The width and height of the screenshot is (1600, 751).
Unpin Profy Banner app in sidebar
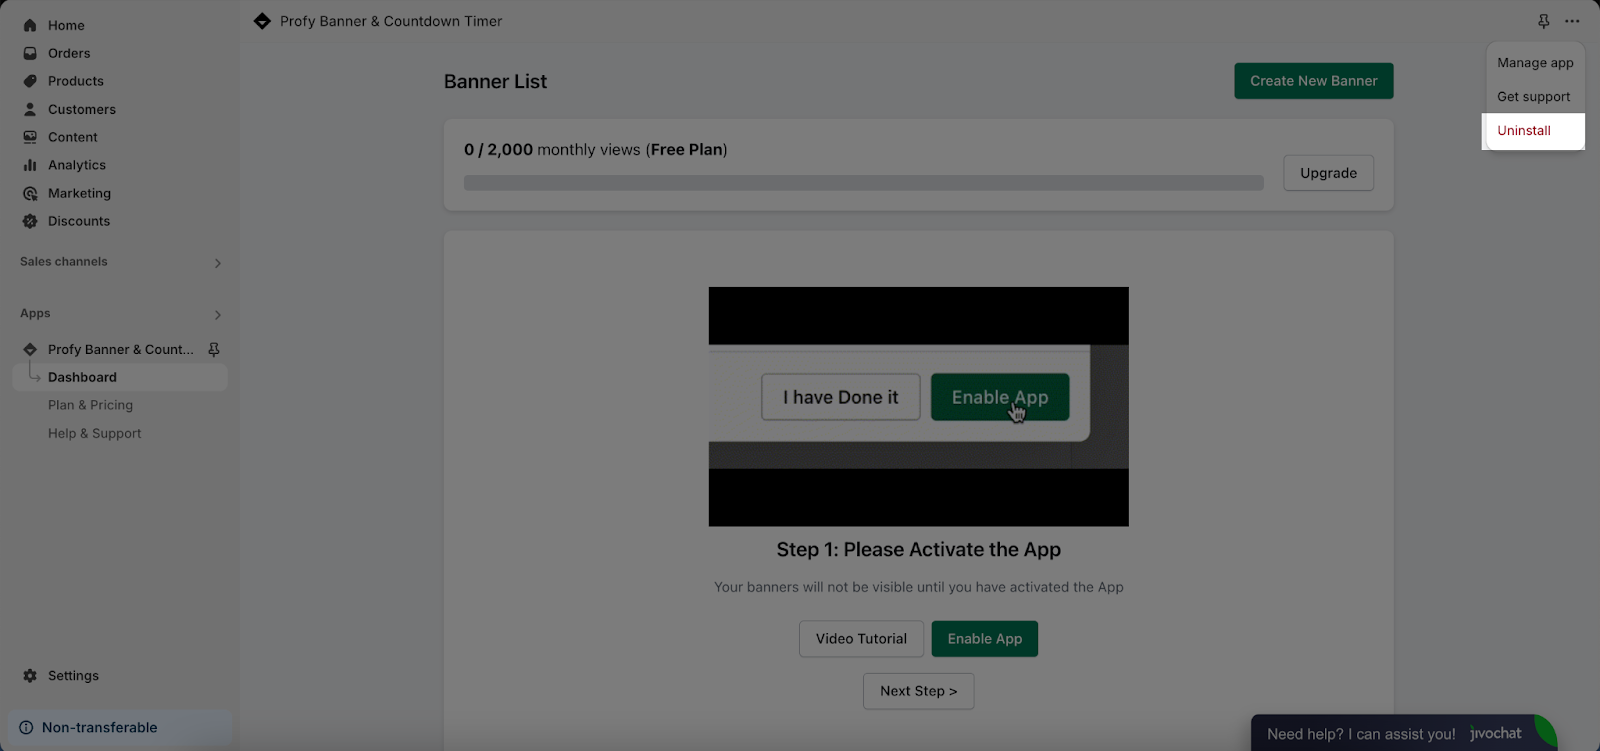click(x=213, y=349)
